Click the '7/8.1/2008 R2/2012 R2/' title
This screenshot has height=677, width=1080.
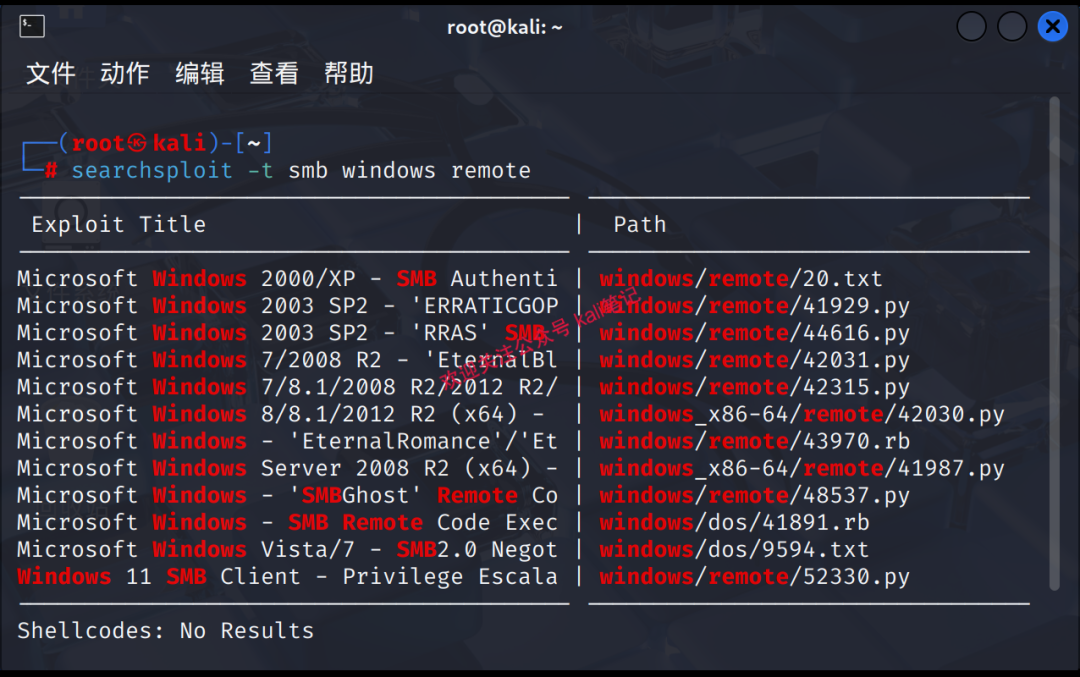pos(287,387)
